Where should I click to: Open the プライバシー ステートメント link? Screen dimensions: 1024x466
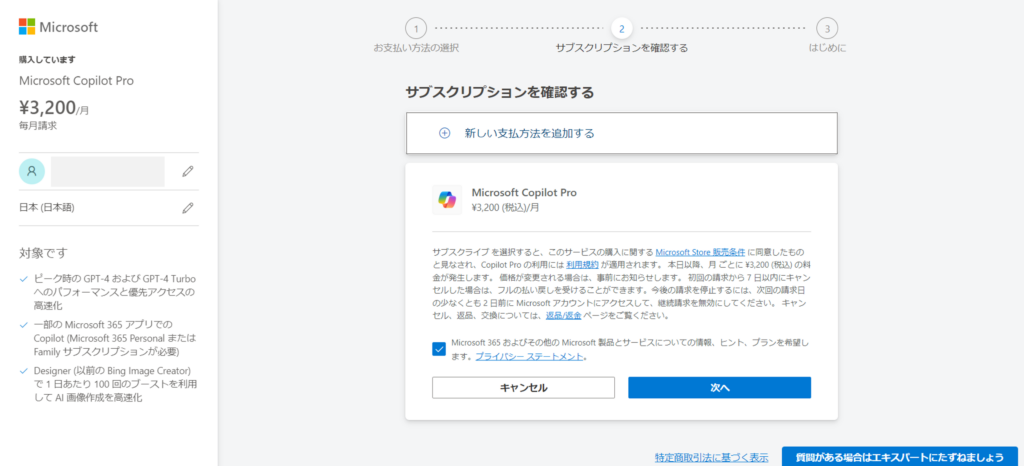pyautogui.click(x=529, y=356)
